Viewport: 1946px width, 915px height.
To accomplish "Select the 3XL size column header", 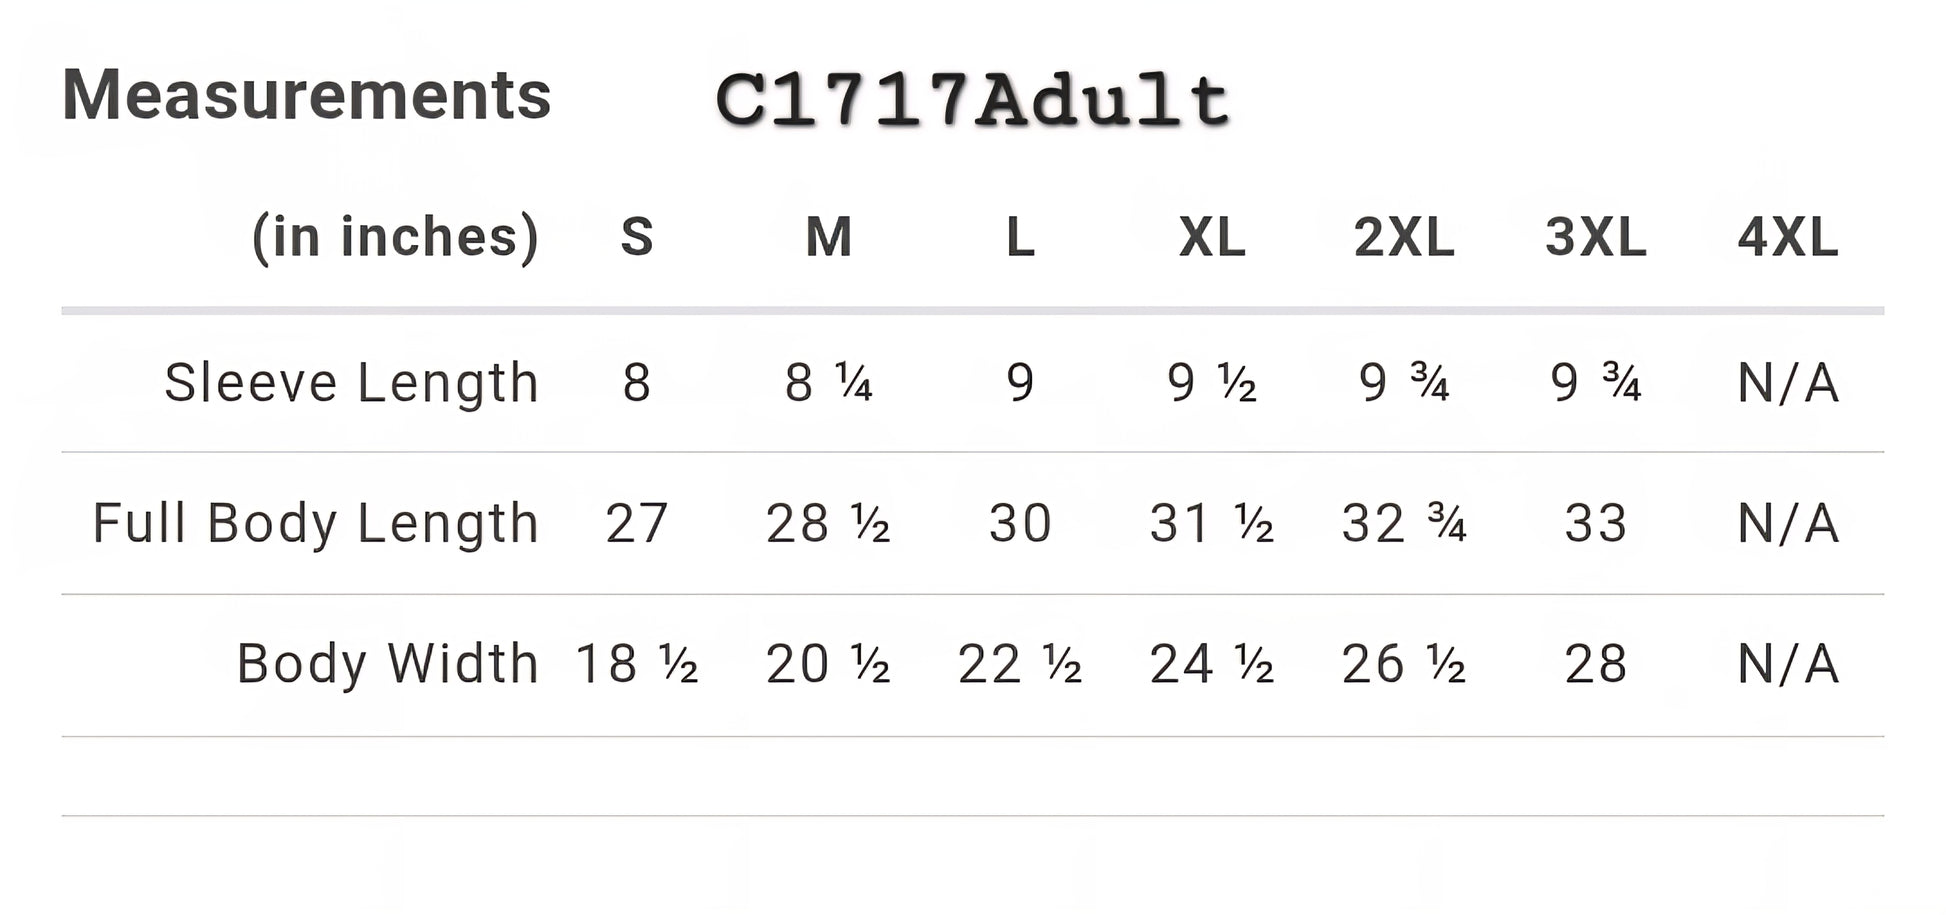I will click(x=1596, y=238).
